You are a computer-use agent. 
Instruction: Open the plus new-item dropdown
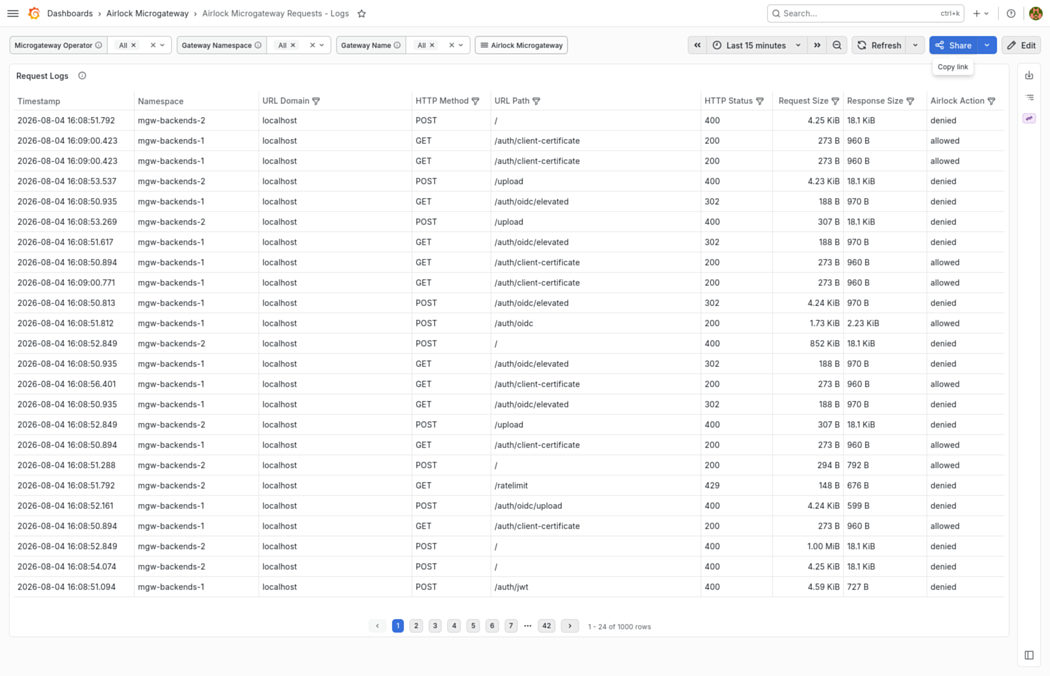point(980,13)
